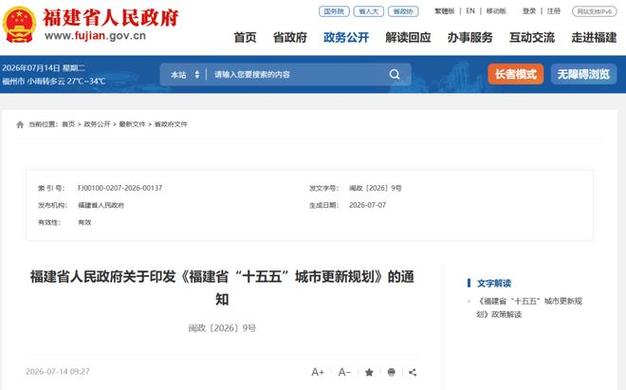626x390 pixels.
Task: Open the 本站 search scope dropdown
Action: tap(185, 74)
